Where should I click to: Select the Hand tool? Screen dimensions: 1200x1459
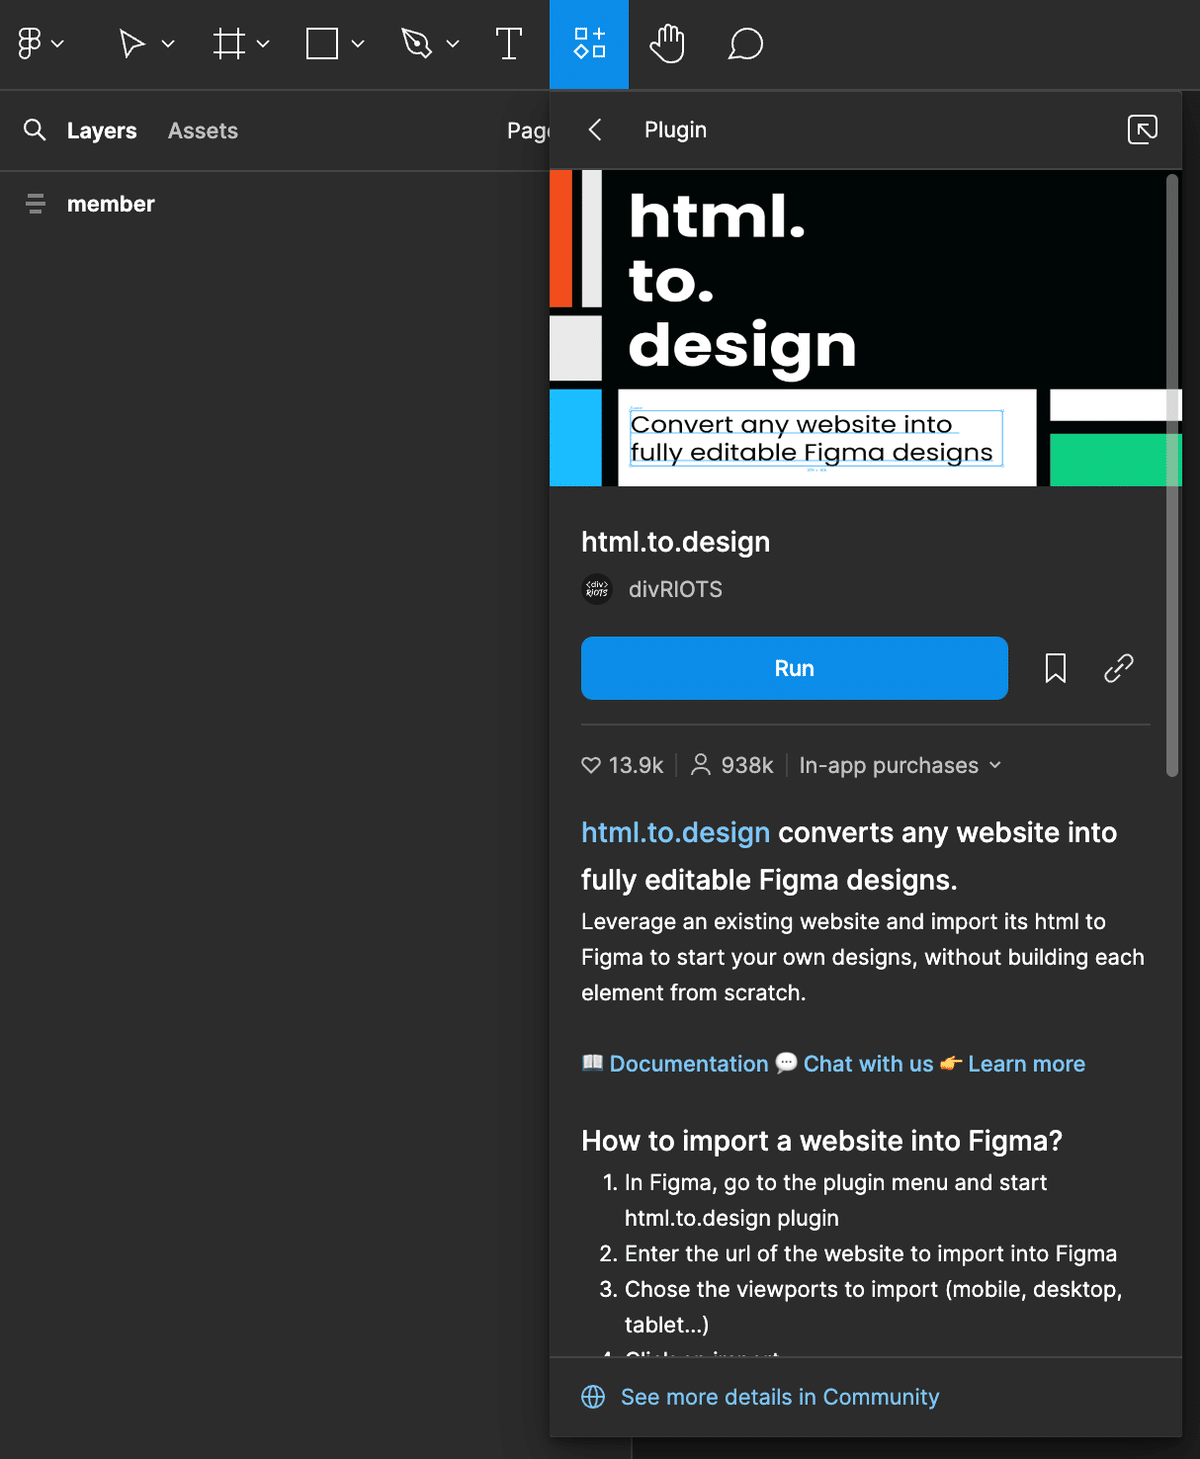click(667, 44)
